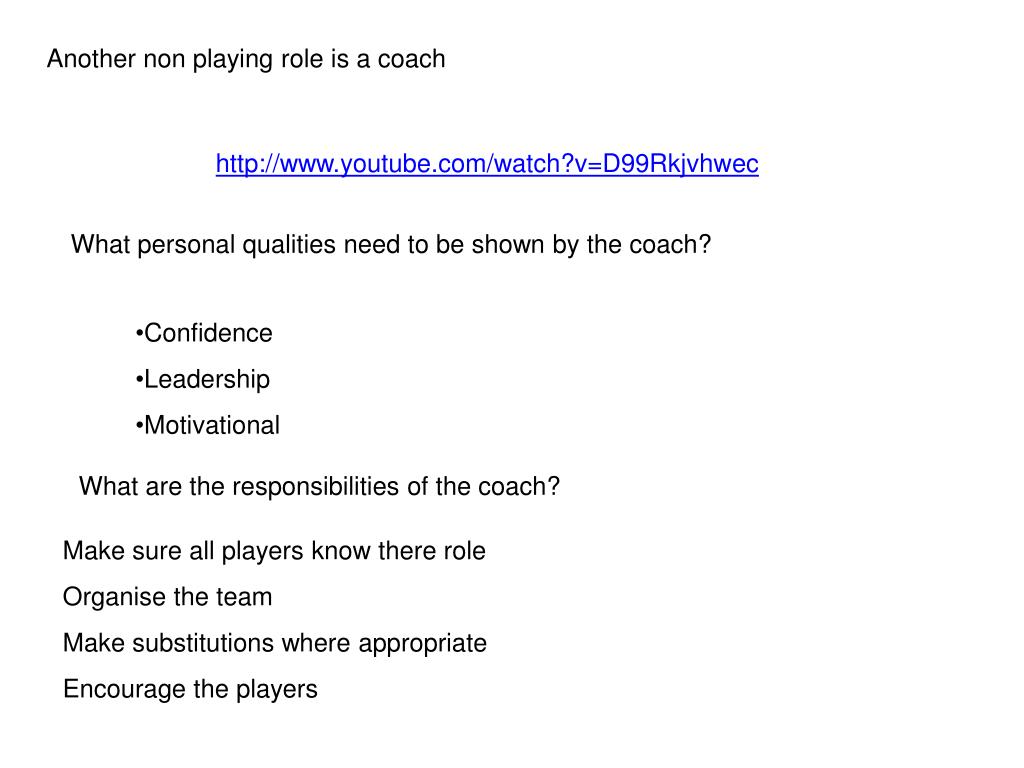Click the line 'Organise the team'
1024x768 pixels.
coord(167,598)
